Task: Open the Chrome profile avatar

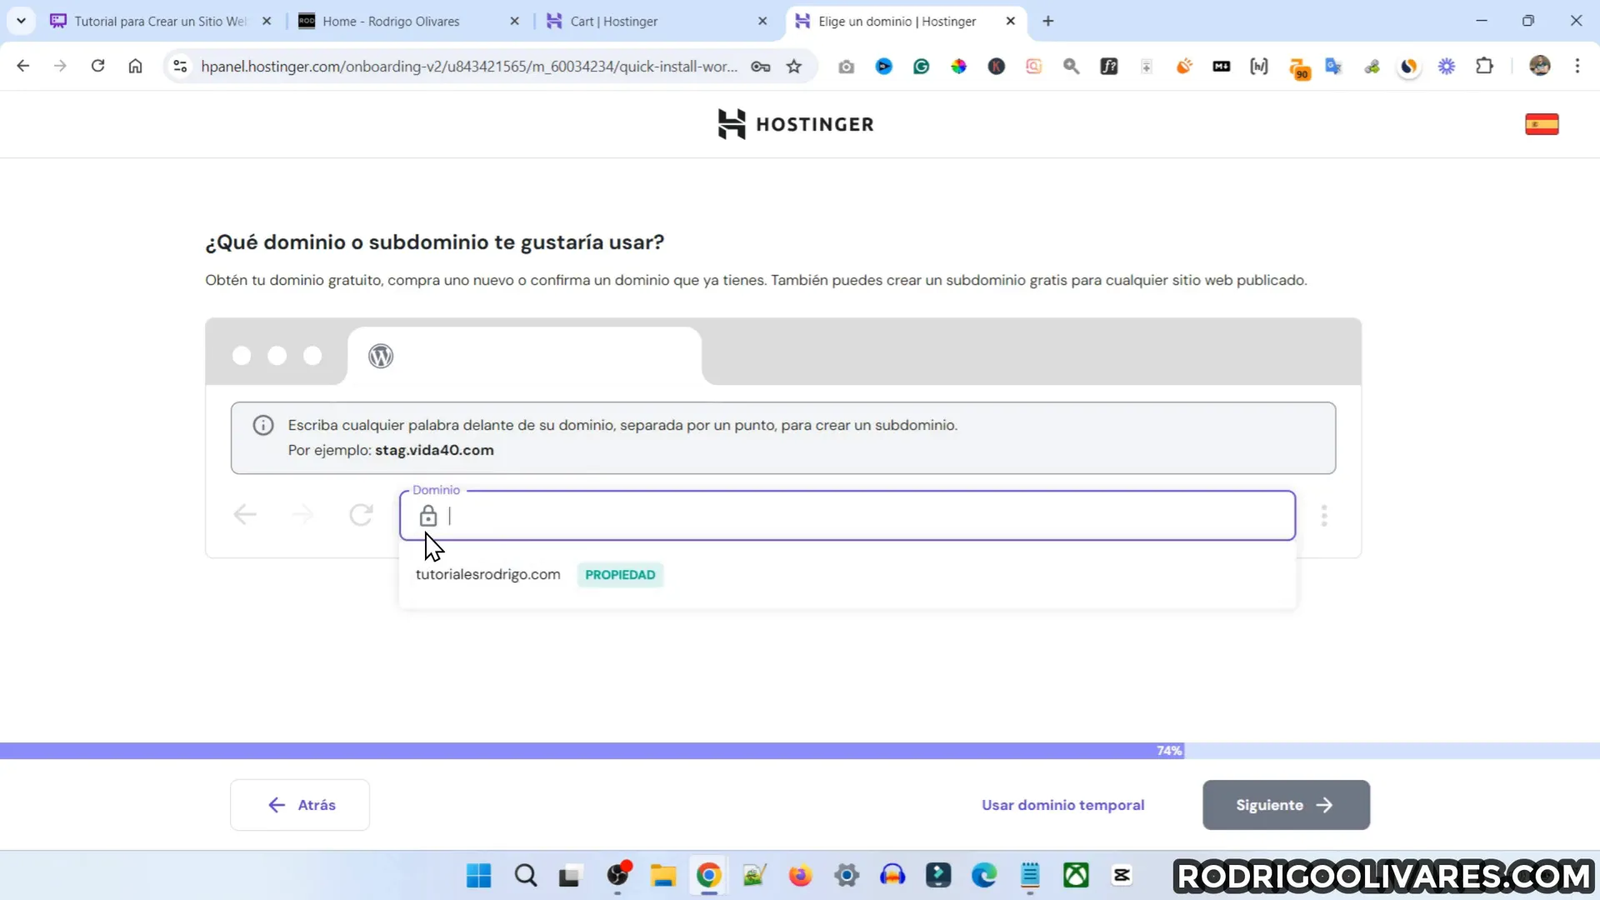Action: click(x=1539, y=66)
